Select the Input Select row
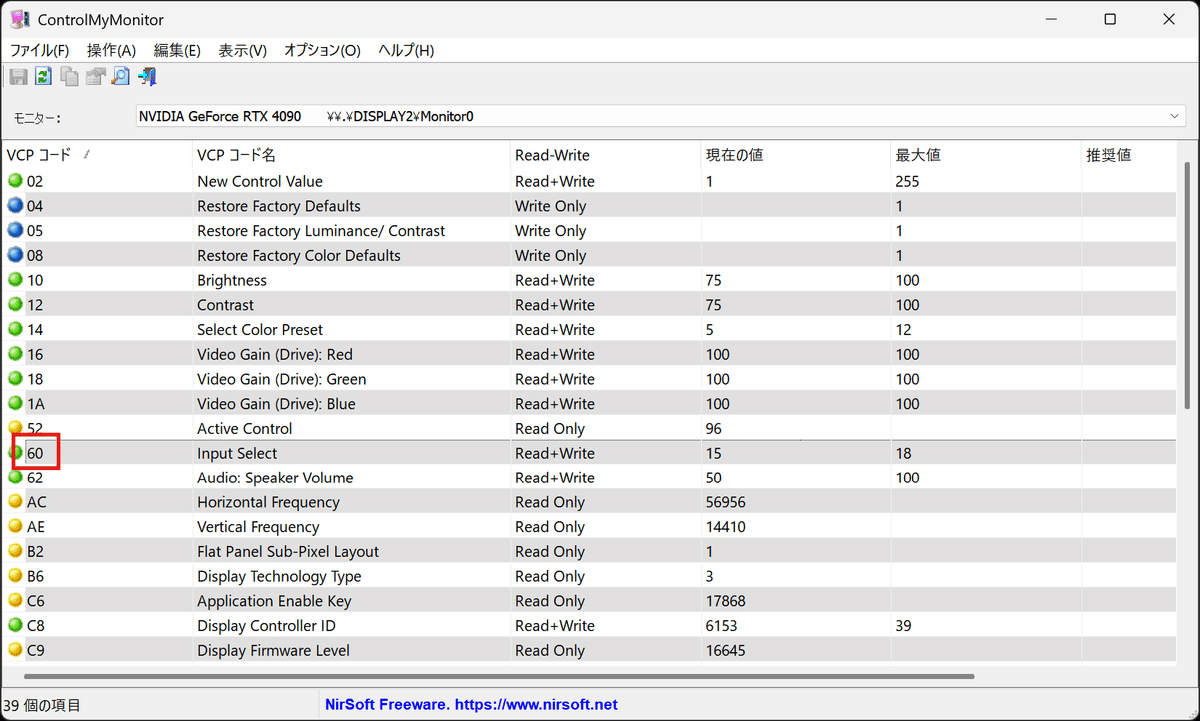This screenshot has width=1200, height=721. (x=300, y=453)
